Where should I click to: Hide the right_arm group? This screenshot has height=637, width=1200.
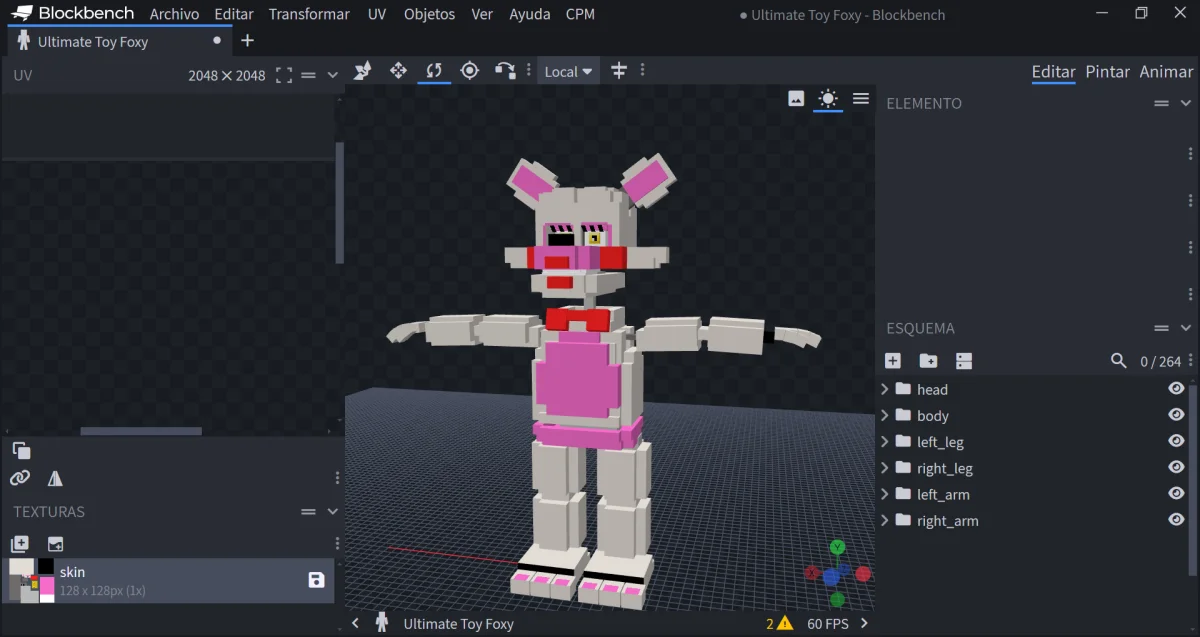(1176, 519)
